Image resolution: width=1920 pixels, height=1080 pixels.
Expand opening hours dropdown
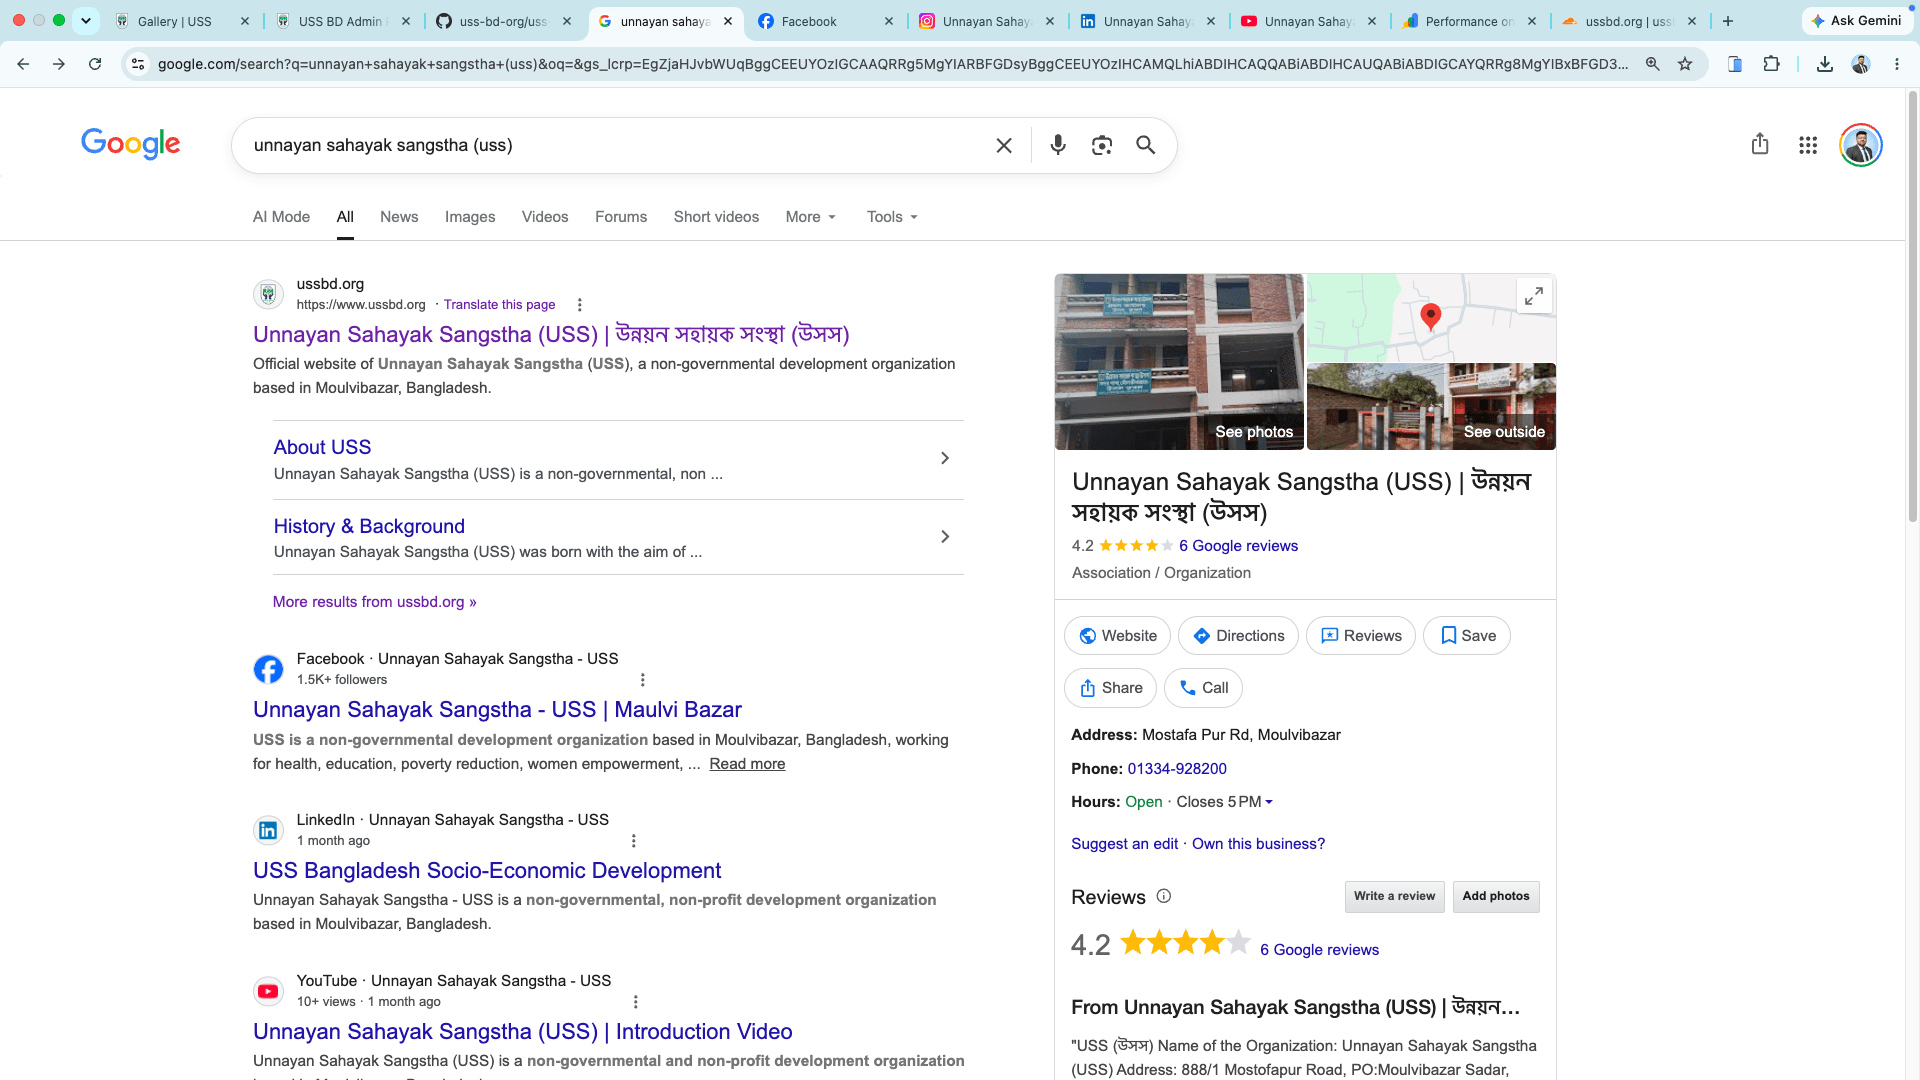[1269, 802]
